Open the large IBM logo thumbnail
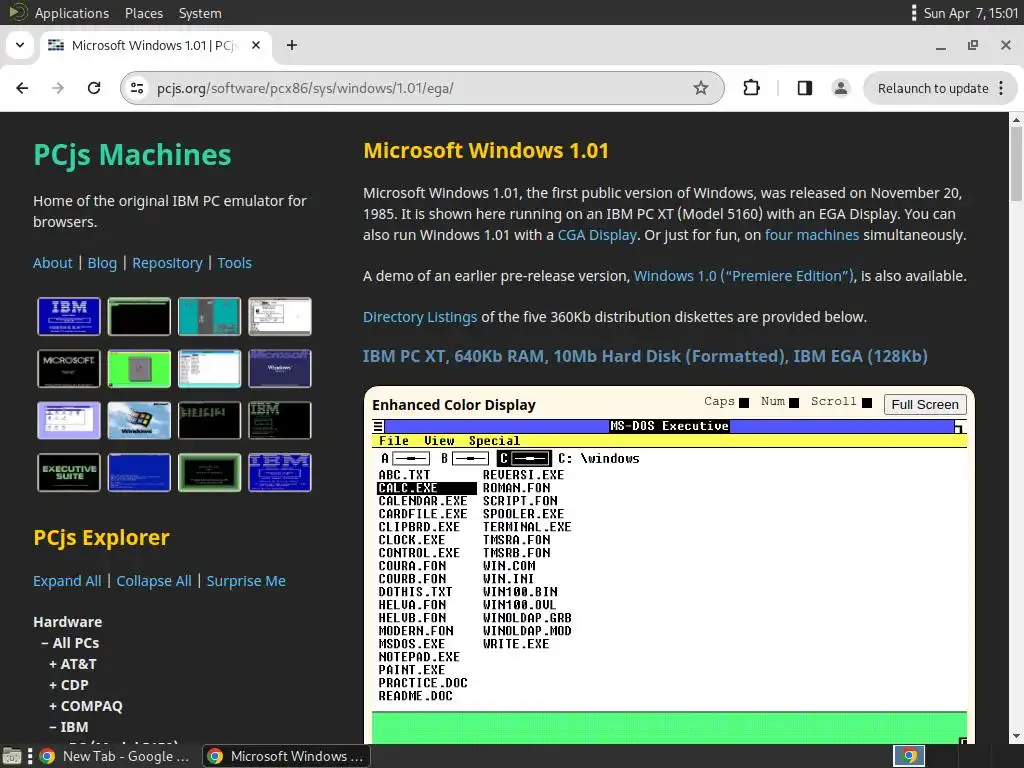 pos(280,472)
